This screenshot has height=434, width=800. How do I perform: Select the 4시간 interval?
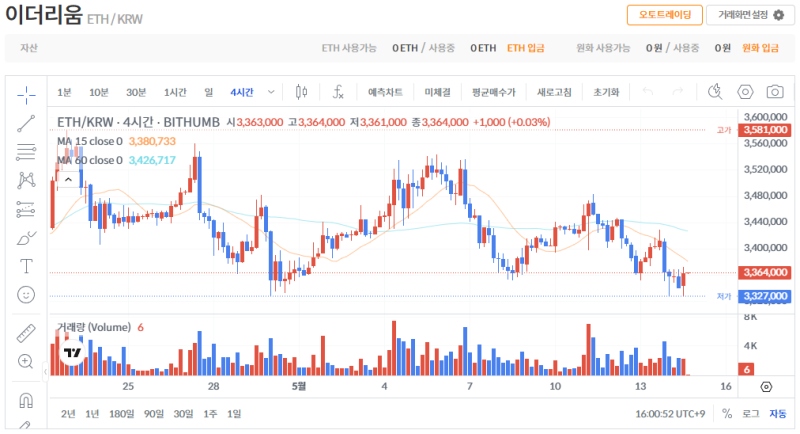point(242,92)
